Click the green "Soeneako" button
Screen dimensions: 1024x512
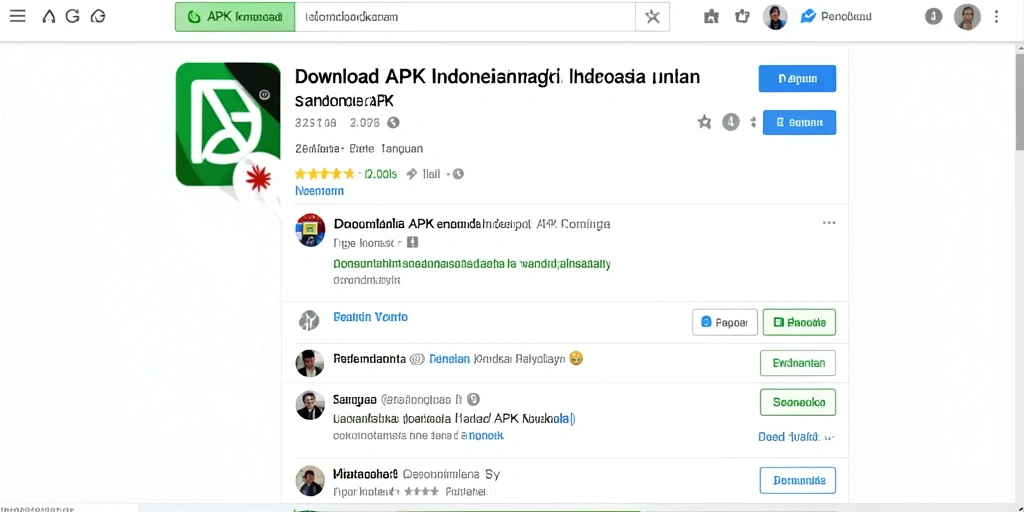pyautogui.click(x=798, y=402)
